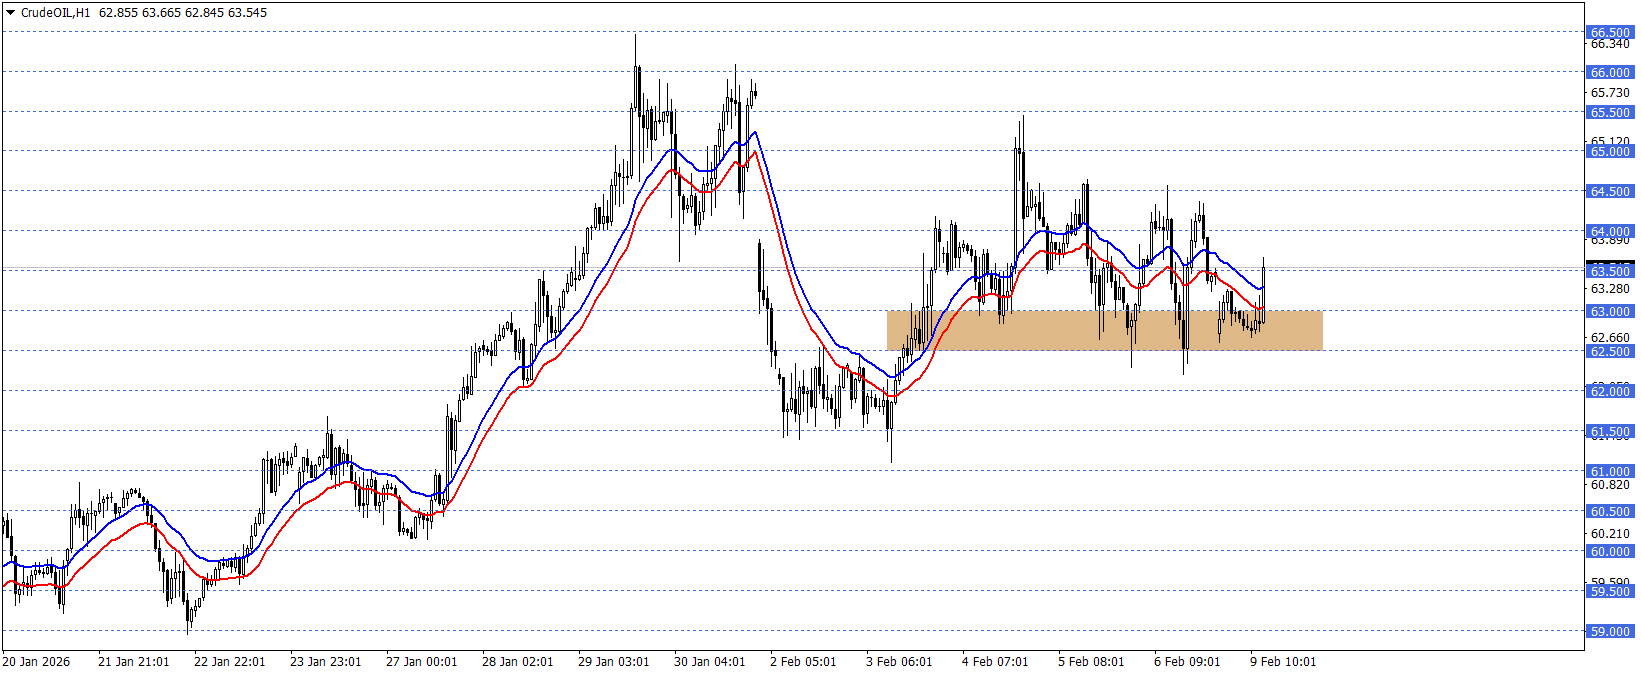Select the 9 Feb 10:01 time label

[1283, 662]
